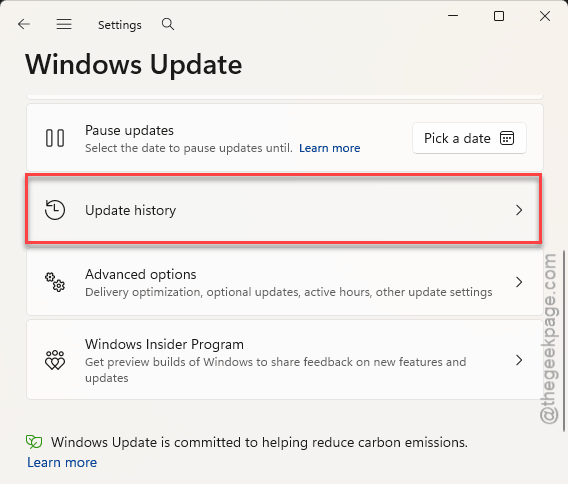
Task: Open the hamburger navigation menu
Action: click(x=64, y=24)
